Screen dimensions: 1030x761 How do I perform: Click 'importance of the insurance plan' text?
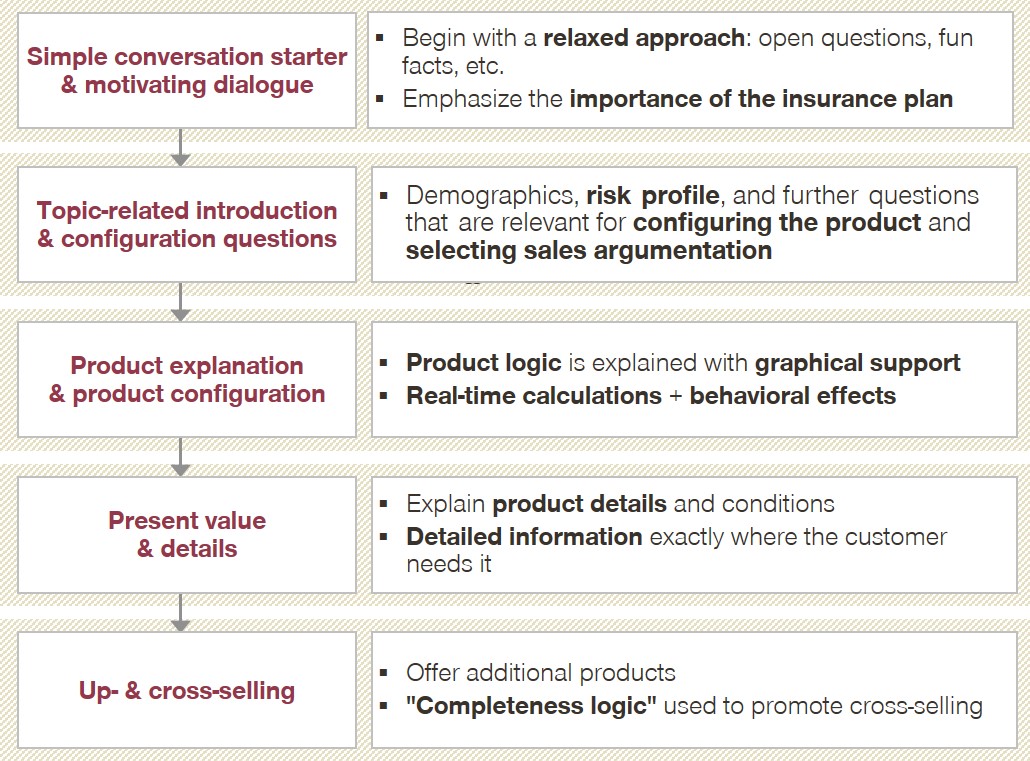pos(761,99)
